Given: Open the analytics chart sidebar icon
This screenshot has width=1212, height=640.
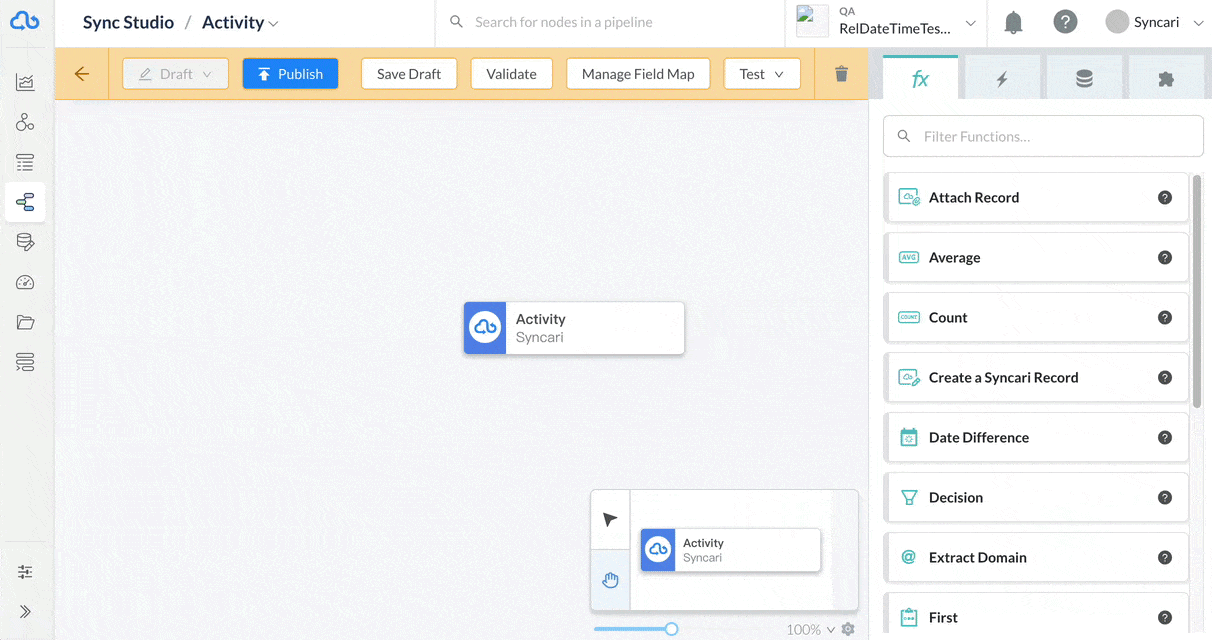Looking at the screenshot, I should click(25, 83).
